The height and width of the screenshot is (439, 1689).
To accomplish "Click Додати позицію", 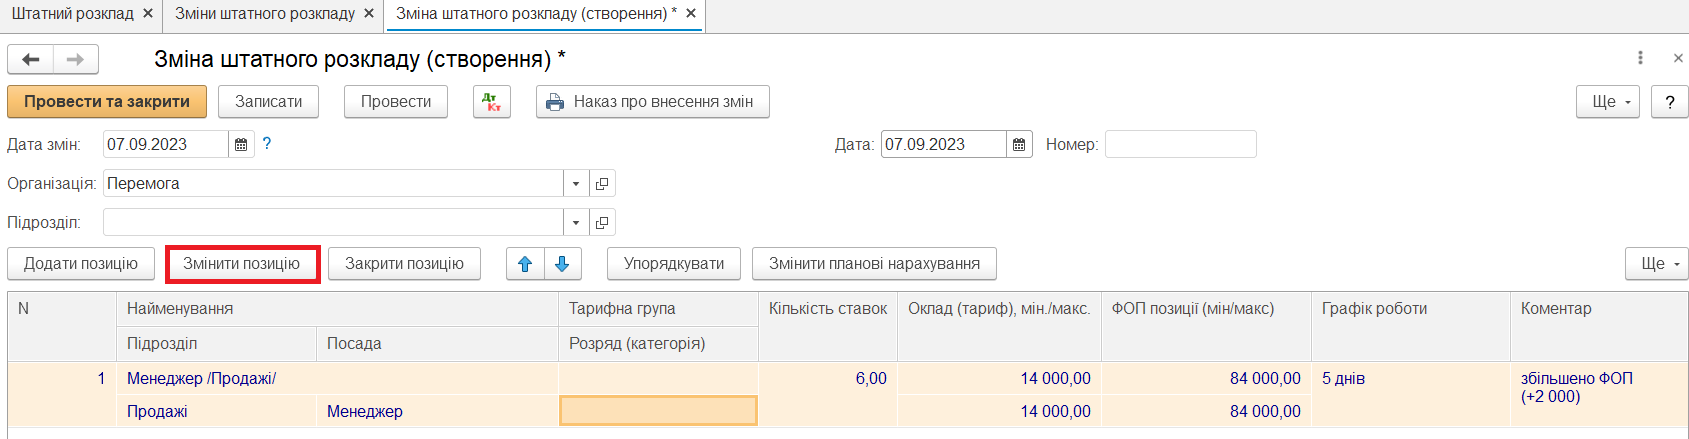I will (x=81, y=264).
